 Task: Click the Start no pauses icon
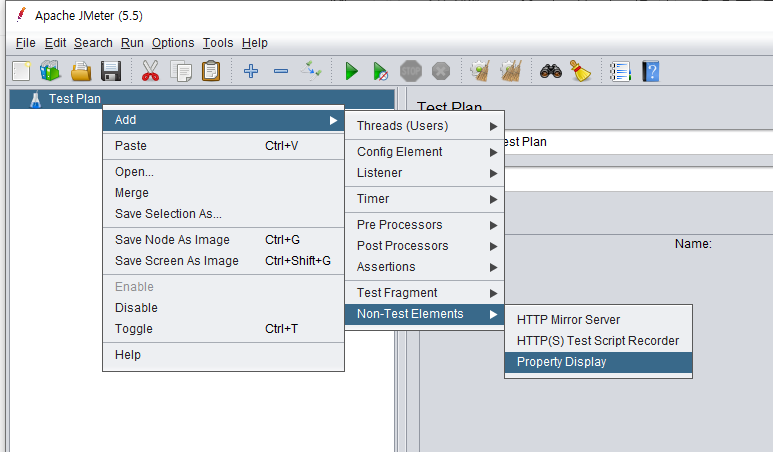pos(380,71)
